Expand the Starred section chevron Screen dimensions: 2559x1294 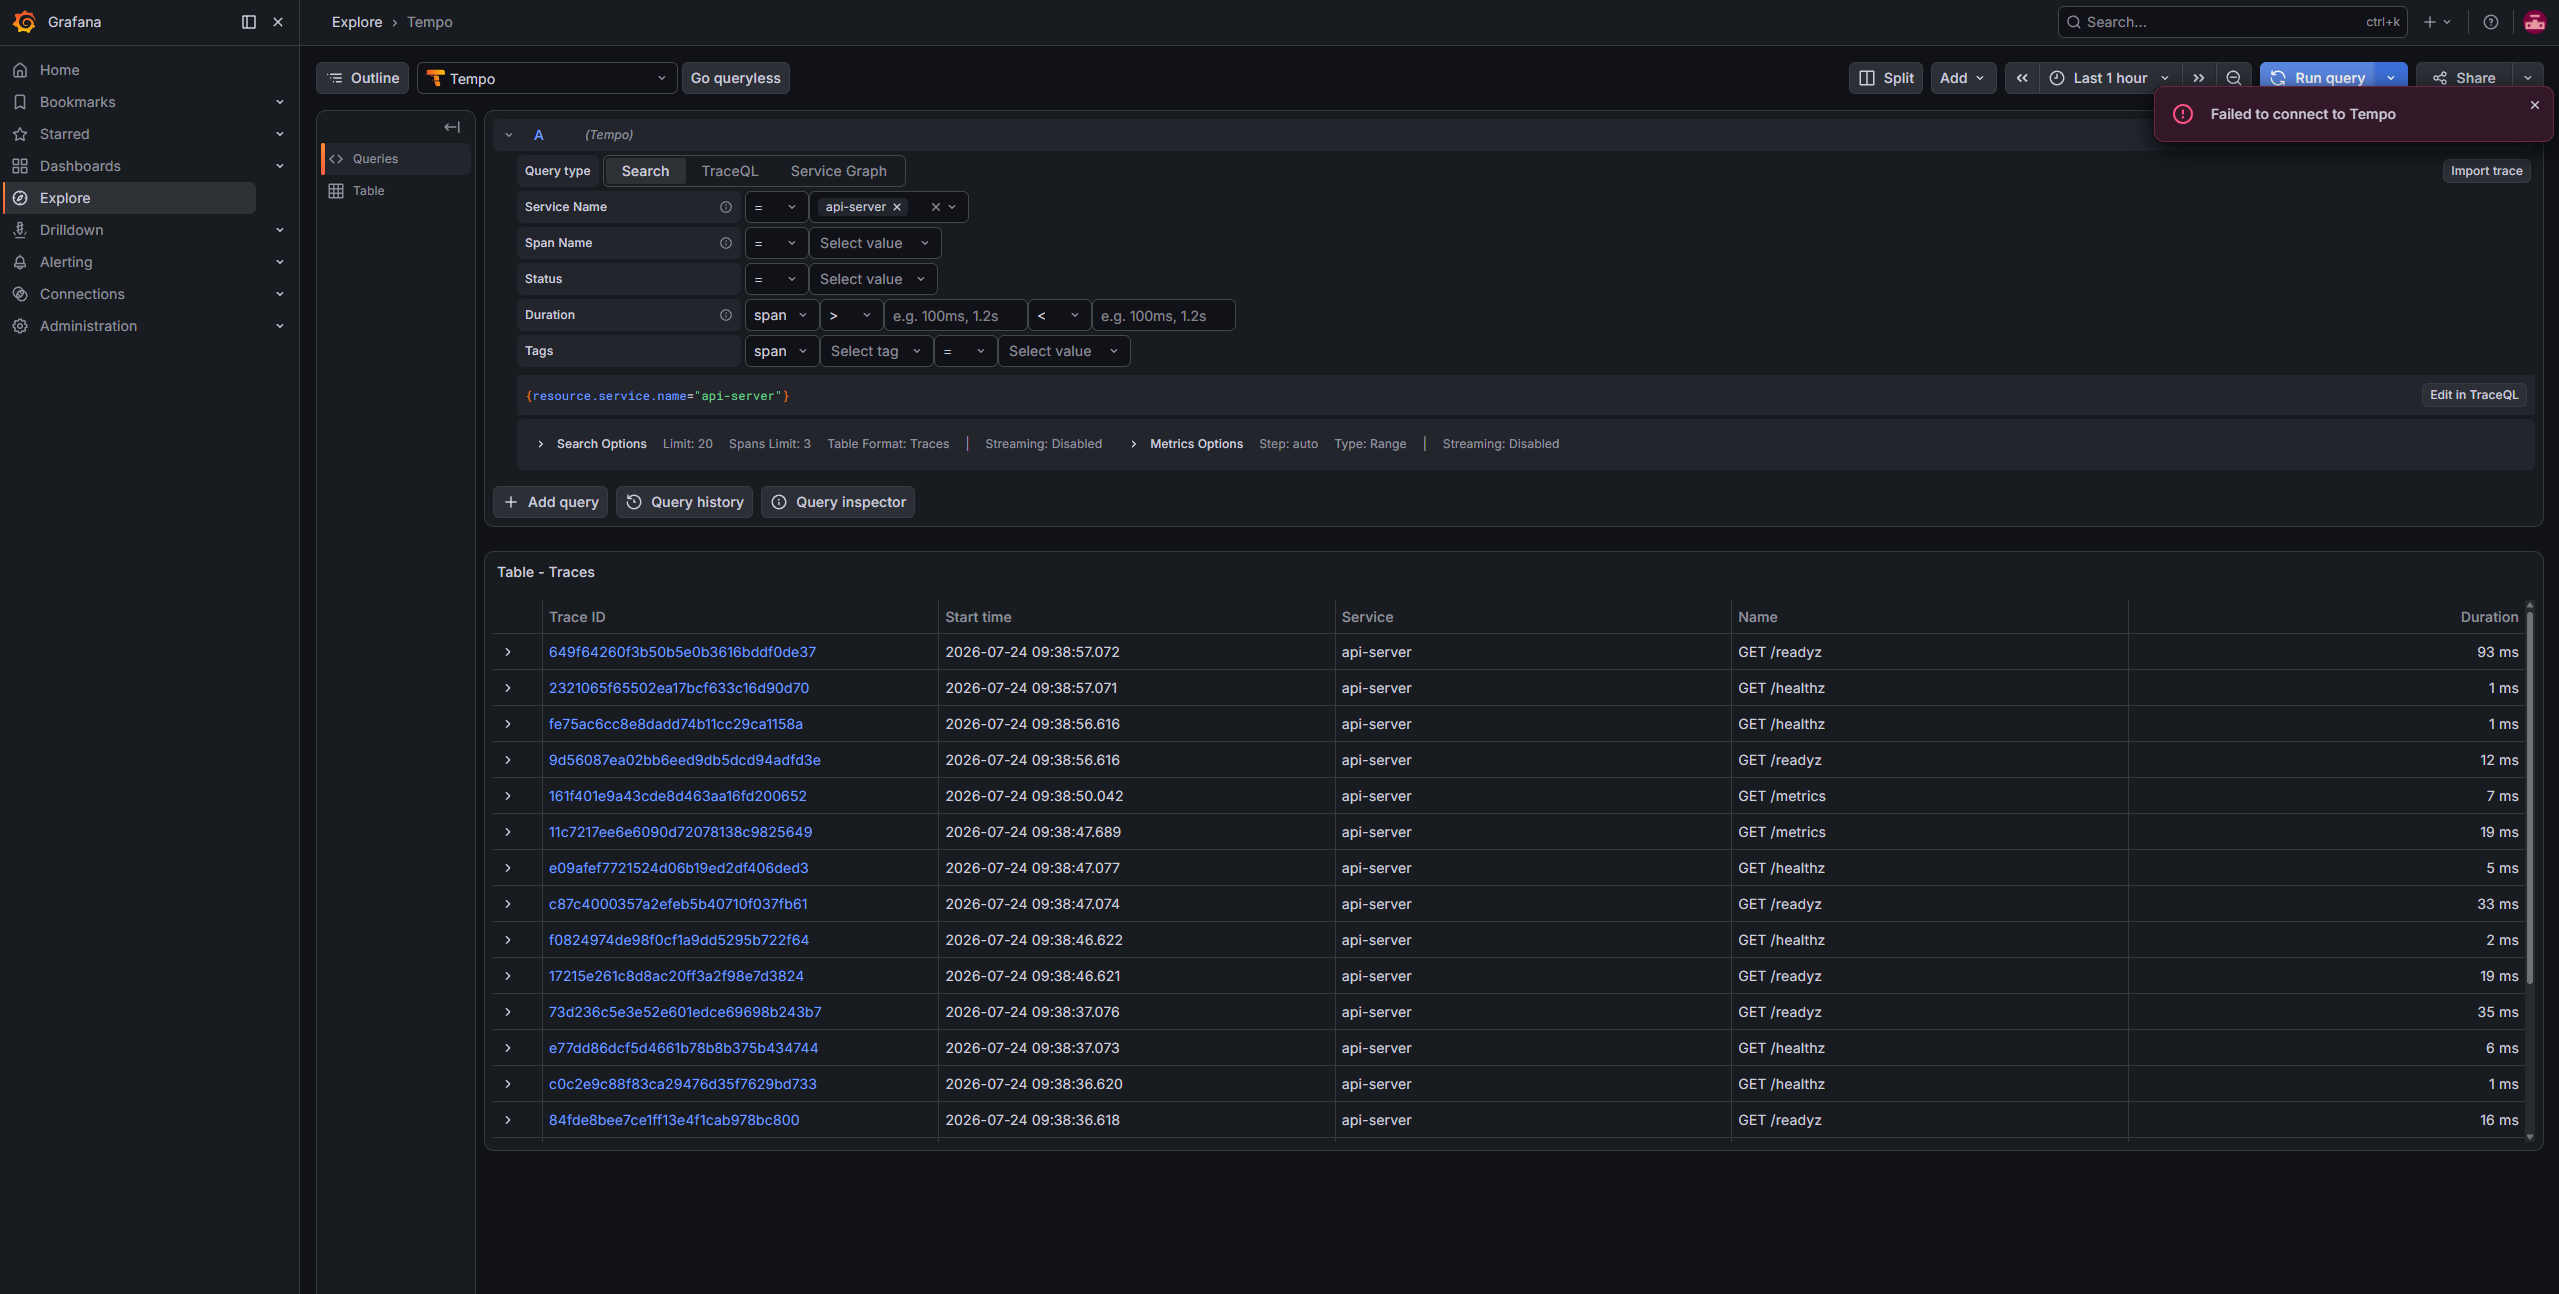coord(280,134)
